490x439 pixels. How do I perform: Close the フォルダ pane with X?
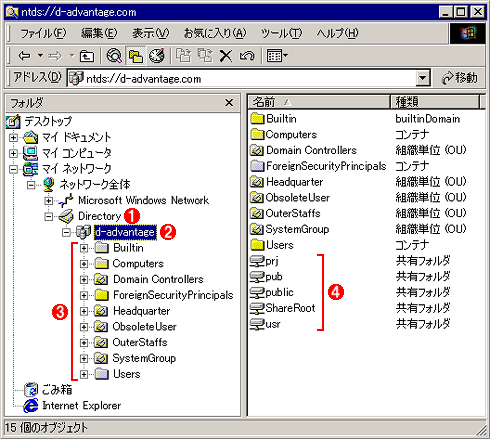(x=229, y=103)
